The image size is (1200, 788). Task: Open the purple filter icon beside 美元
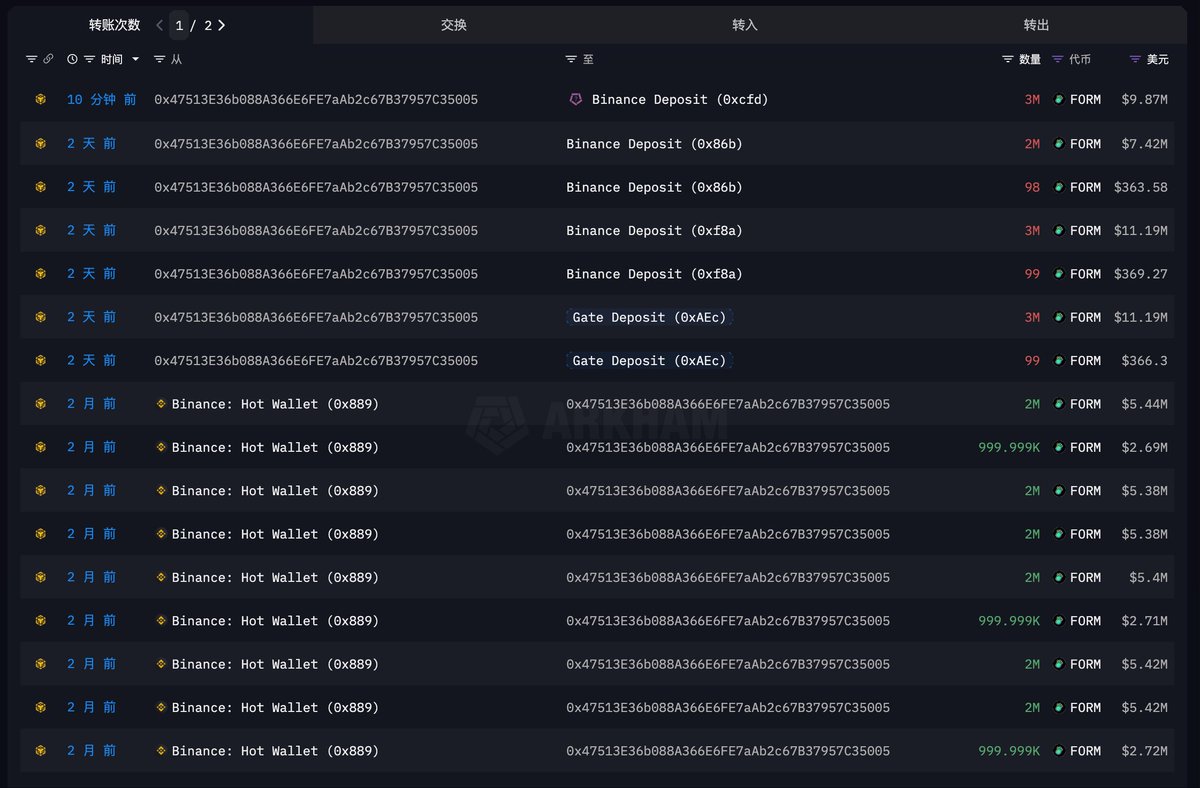pos(1135,60)
